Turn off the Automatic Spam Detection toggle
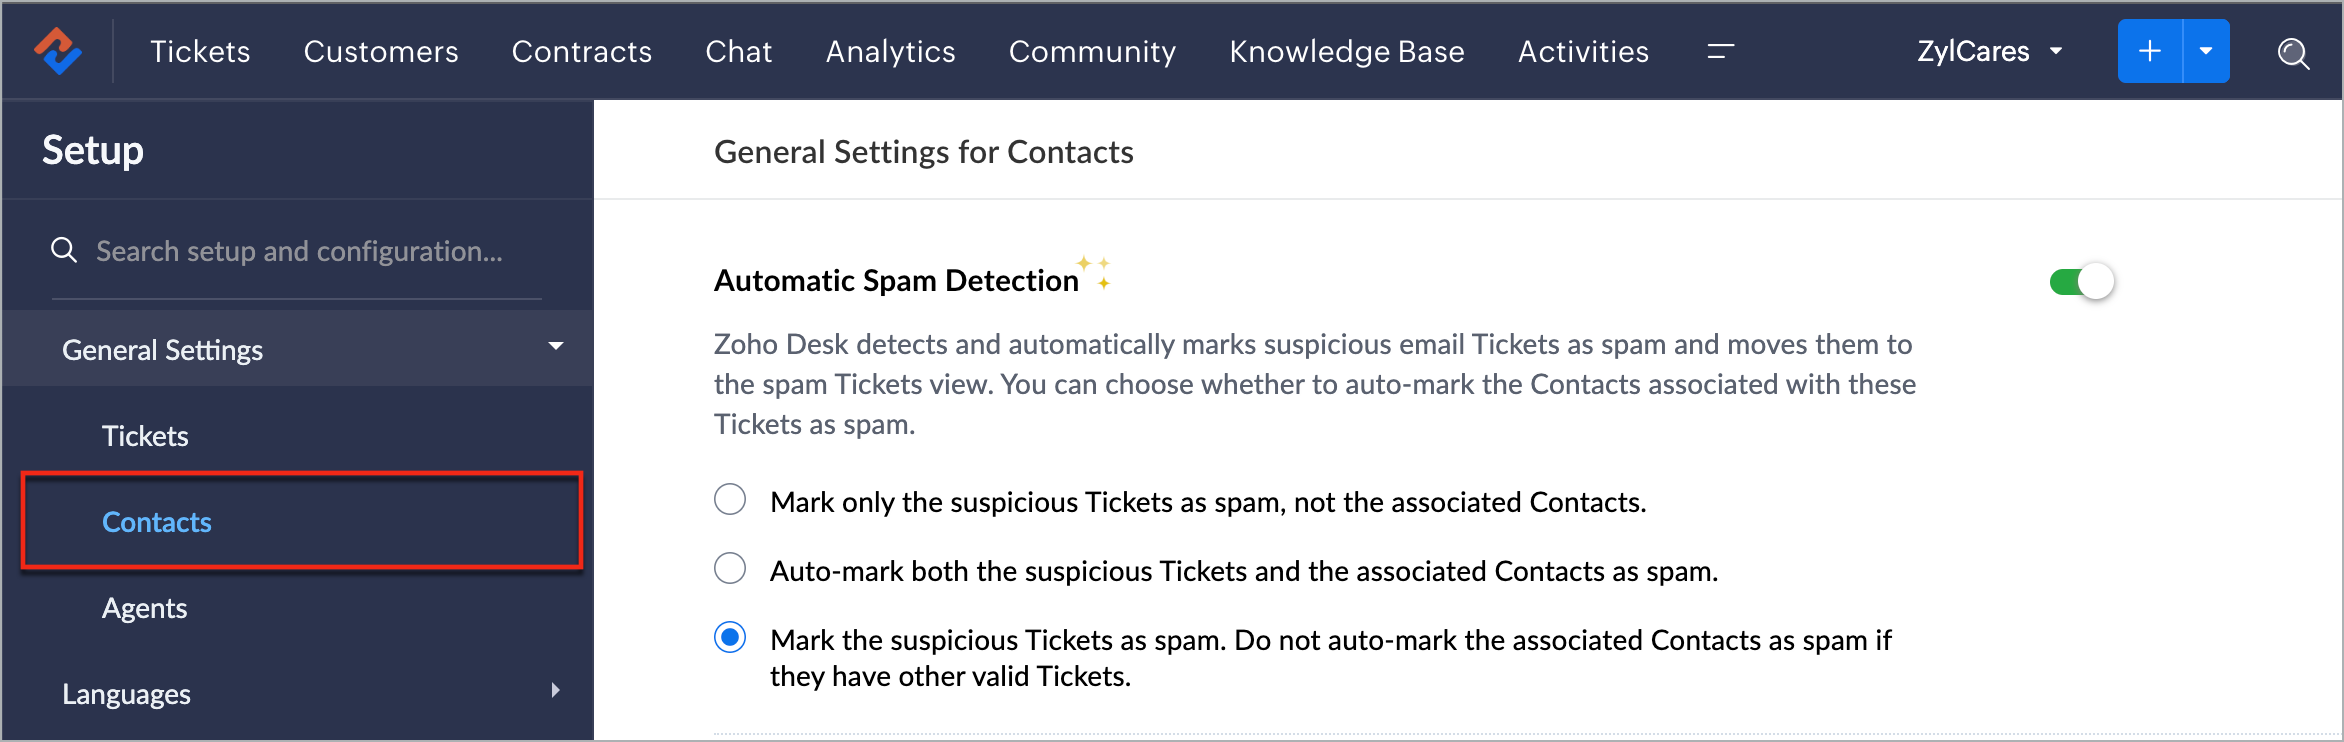 coord(2081,282)
